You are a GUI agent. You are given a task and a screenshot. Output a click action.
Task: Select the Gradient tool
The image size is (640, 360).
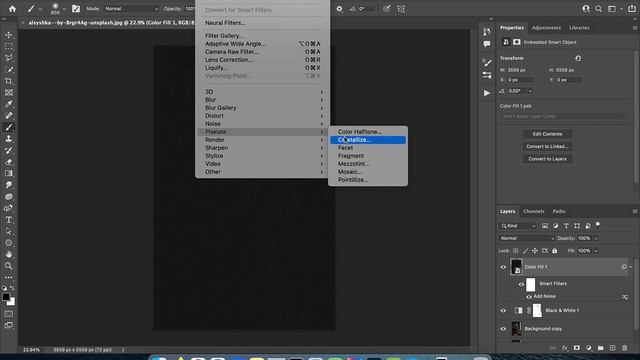9,173
